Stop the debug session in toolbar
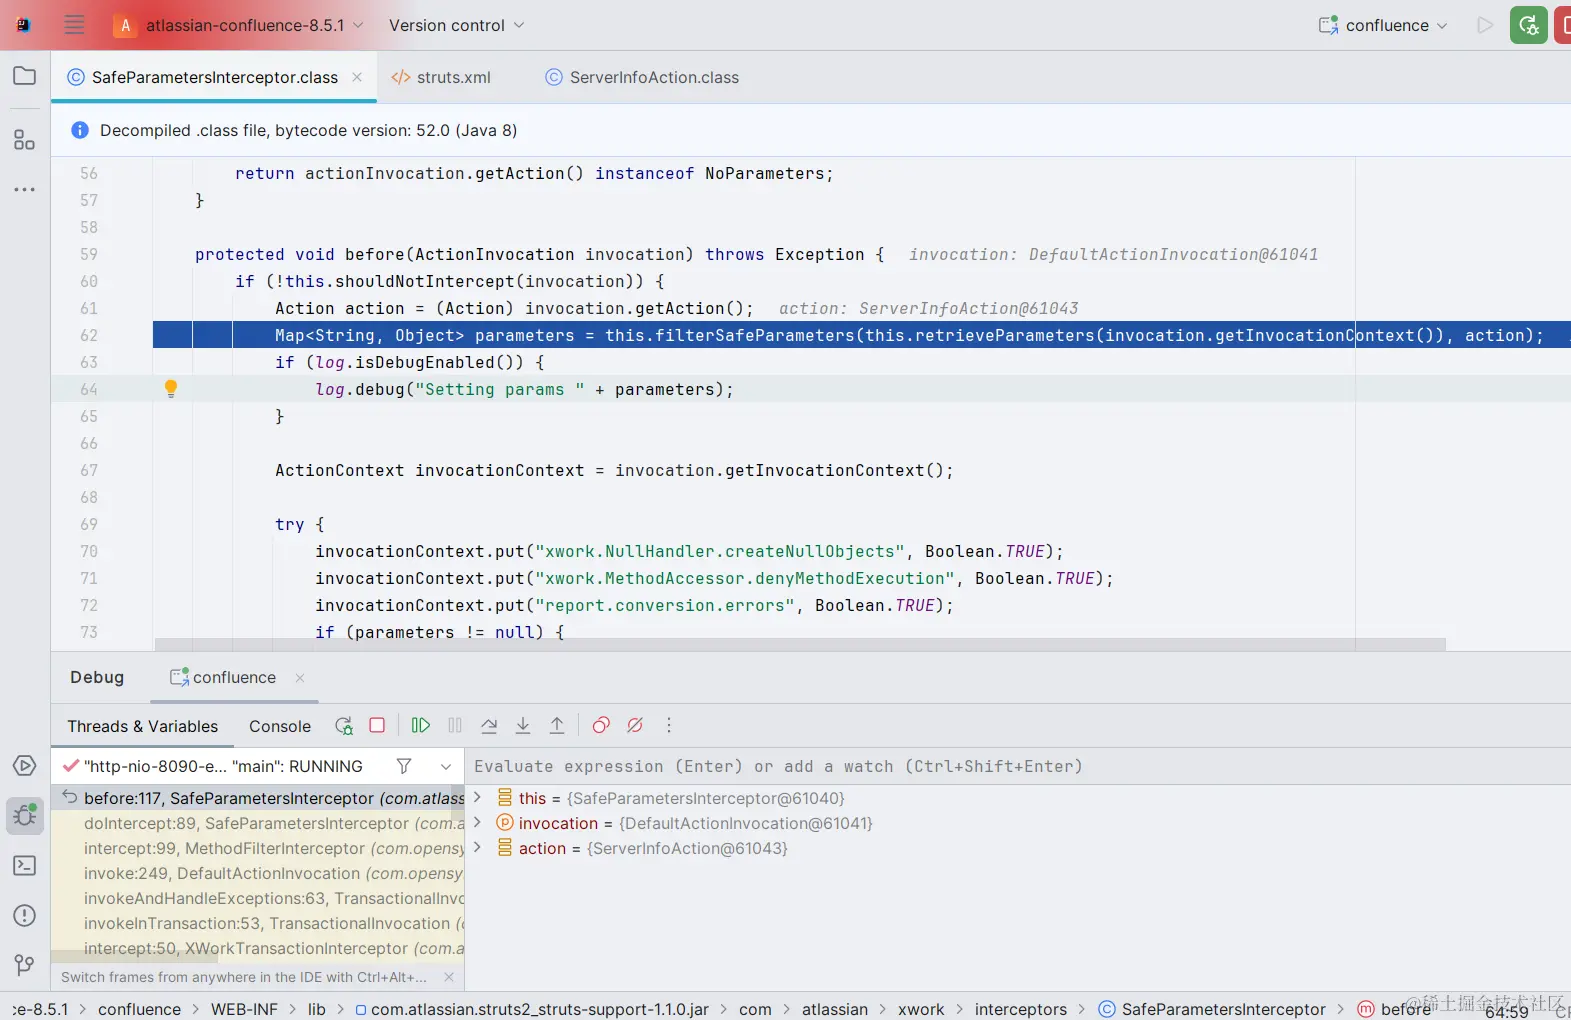1571x1020 pixels. click(377, 726)
